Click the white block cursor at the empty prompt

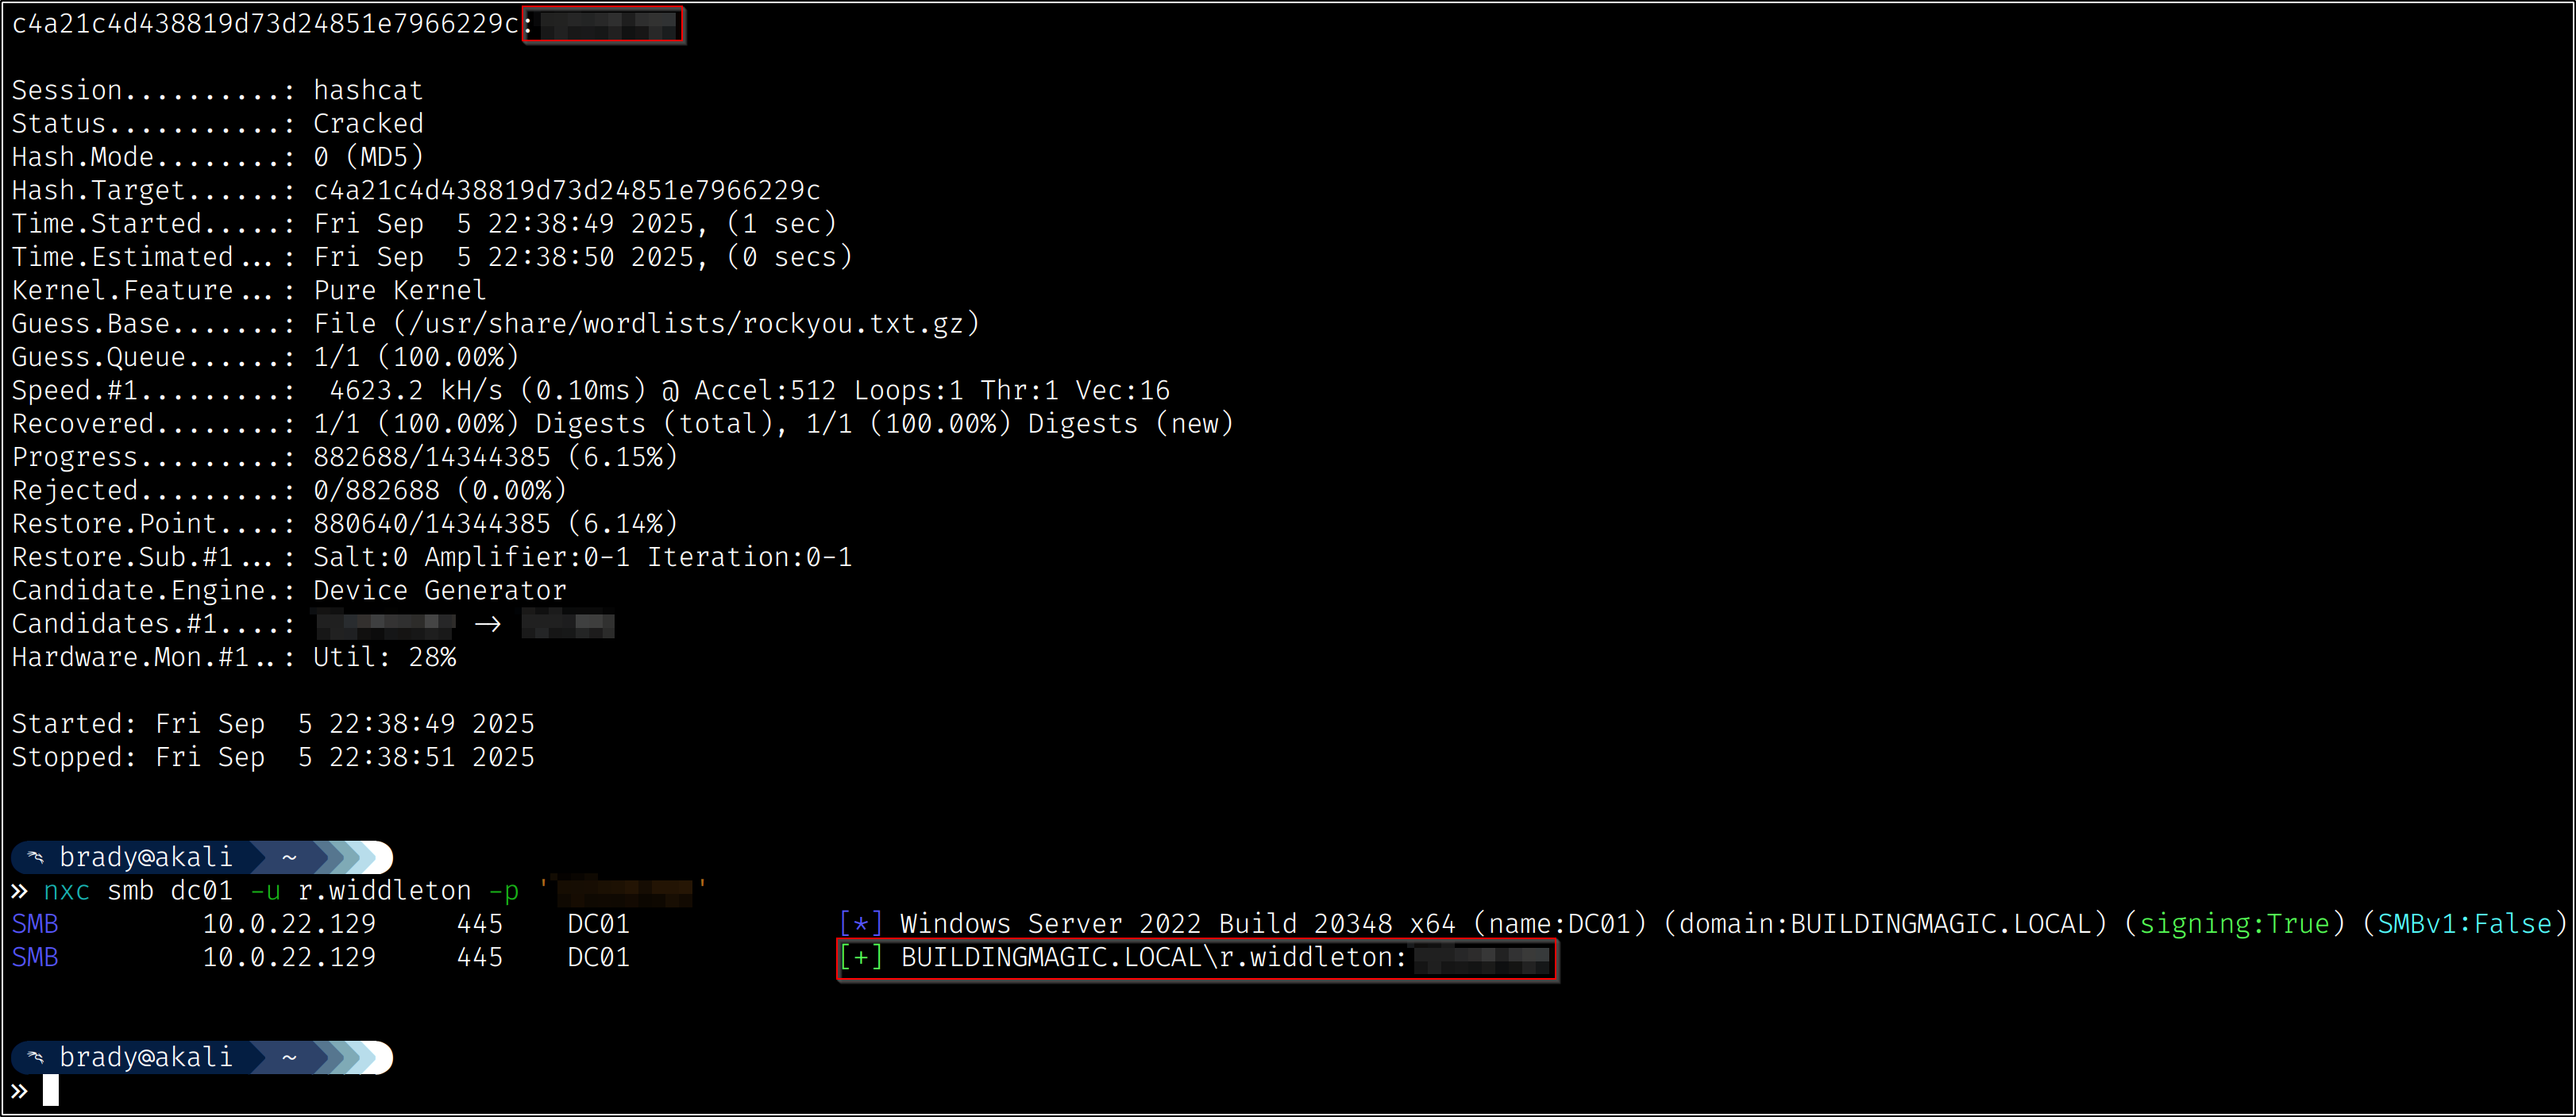(x=51, y=1091)
